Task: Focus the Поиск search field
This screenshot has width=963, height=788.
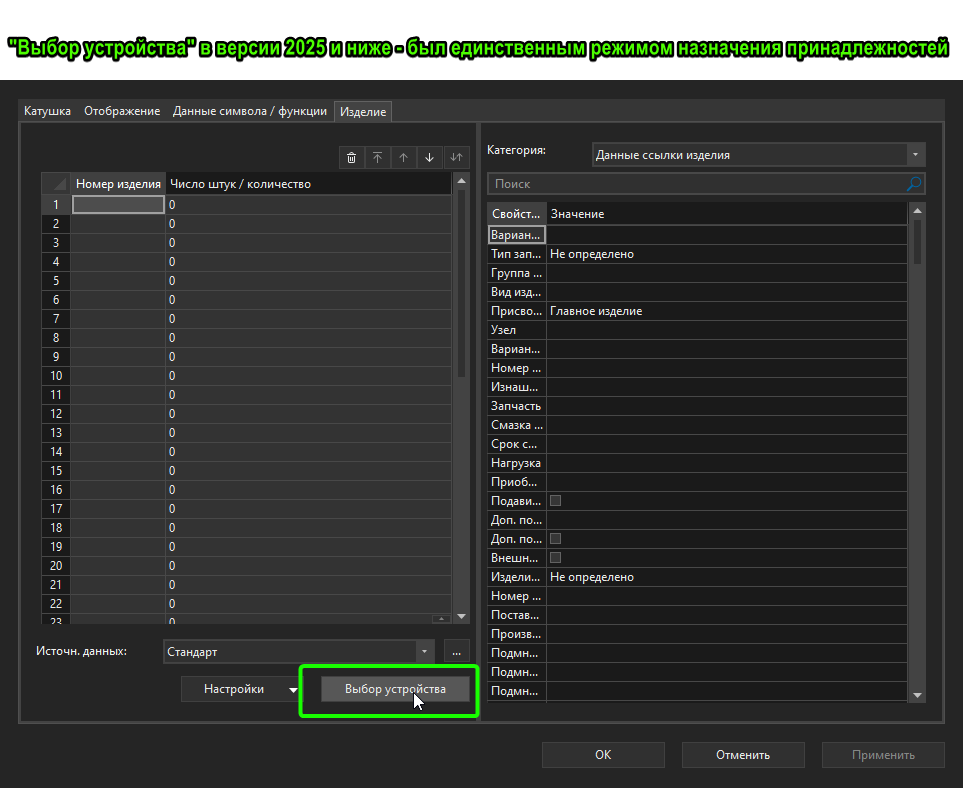Action: pos(699,184)
